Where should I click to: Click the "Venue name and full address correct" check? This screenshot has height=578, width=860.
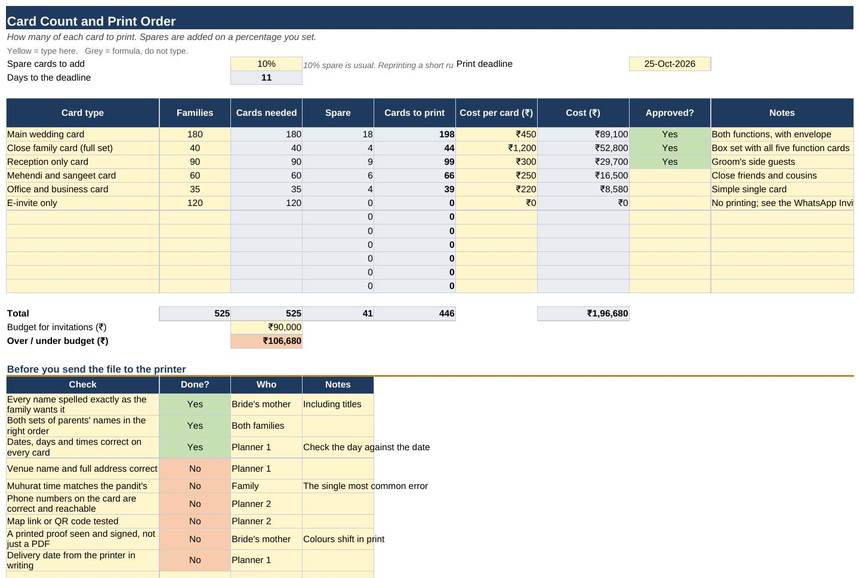pyautogui.click(x=82, y=468)
